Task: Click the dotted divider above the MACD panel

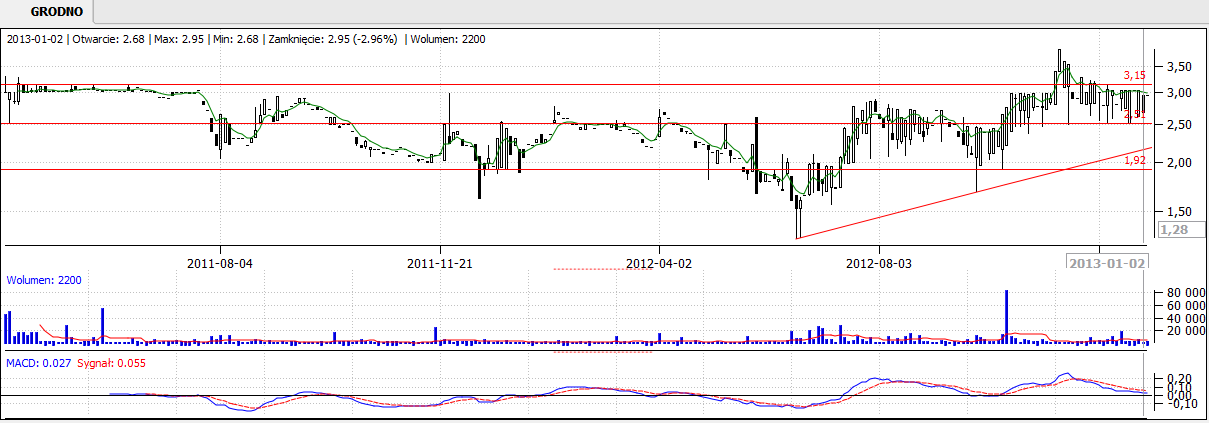Action: click(x=602, y=352)
